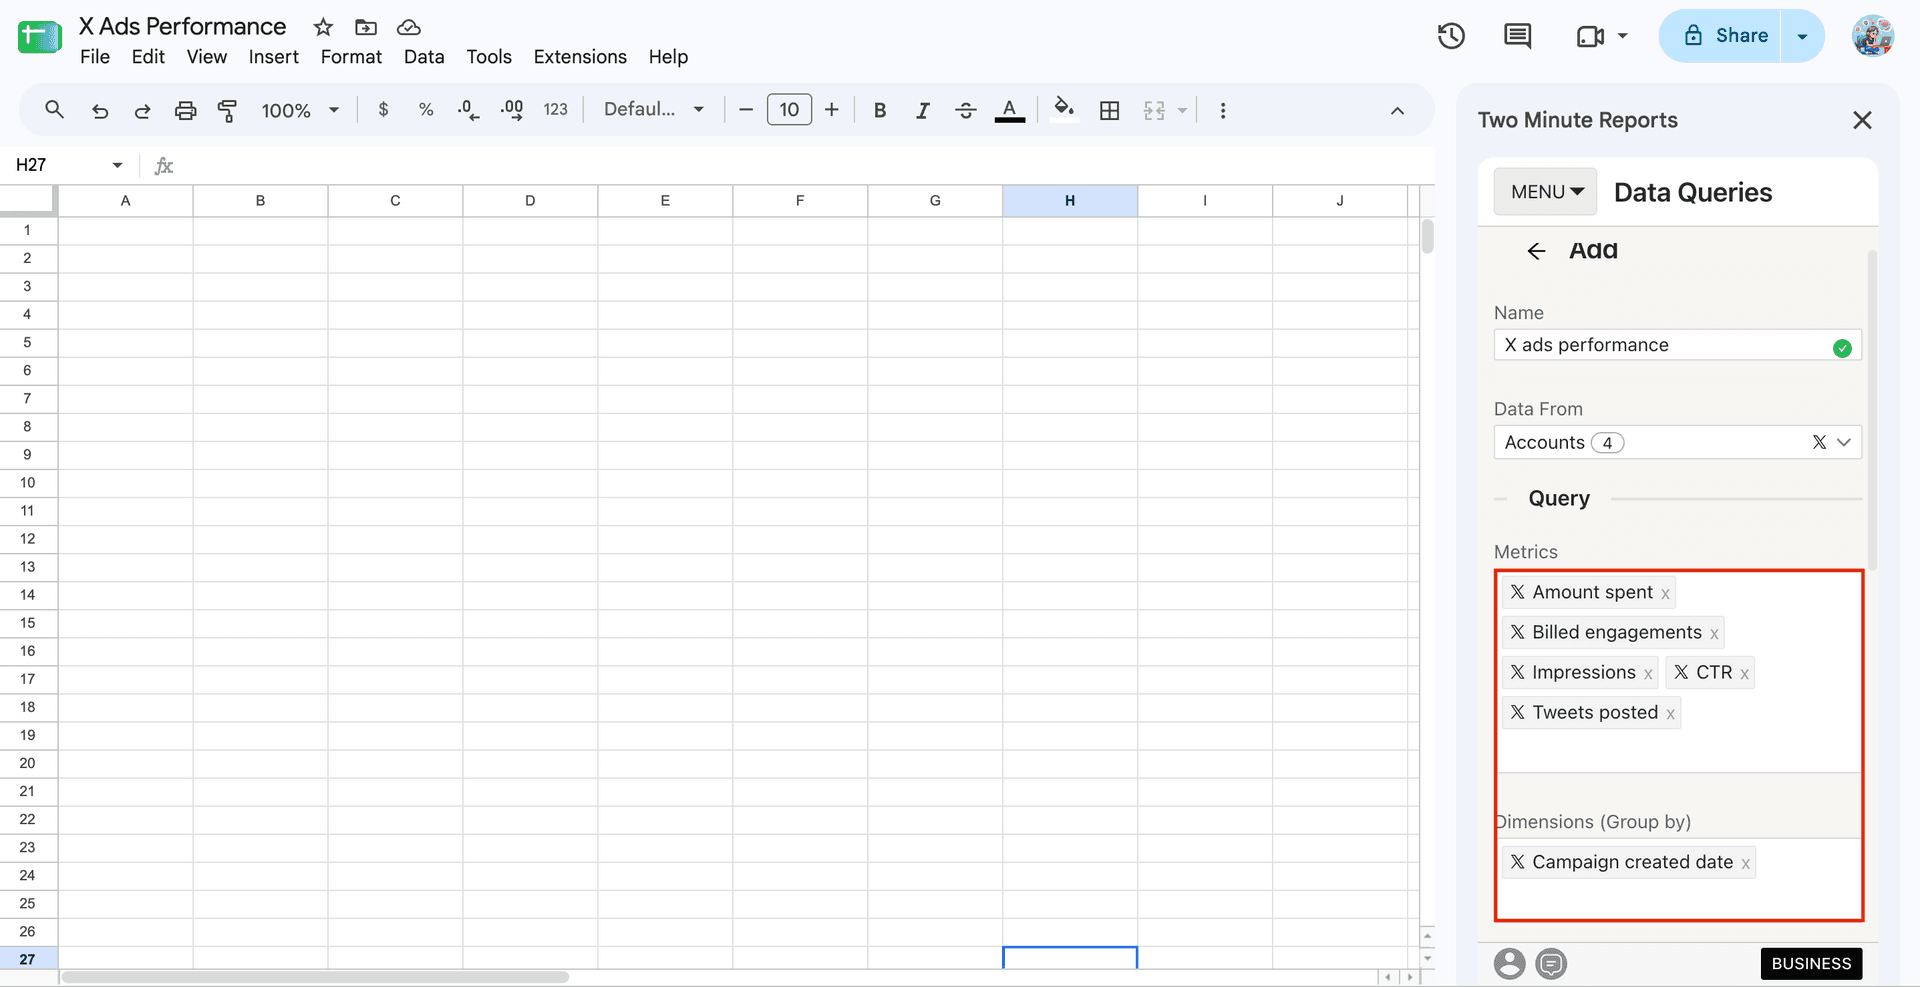
Task: Open the Google account profile avatar
Action: [x=1872, y=36]
